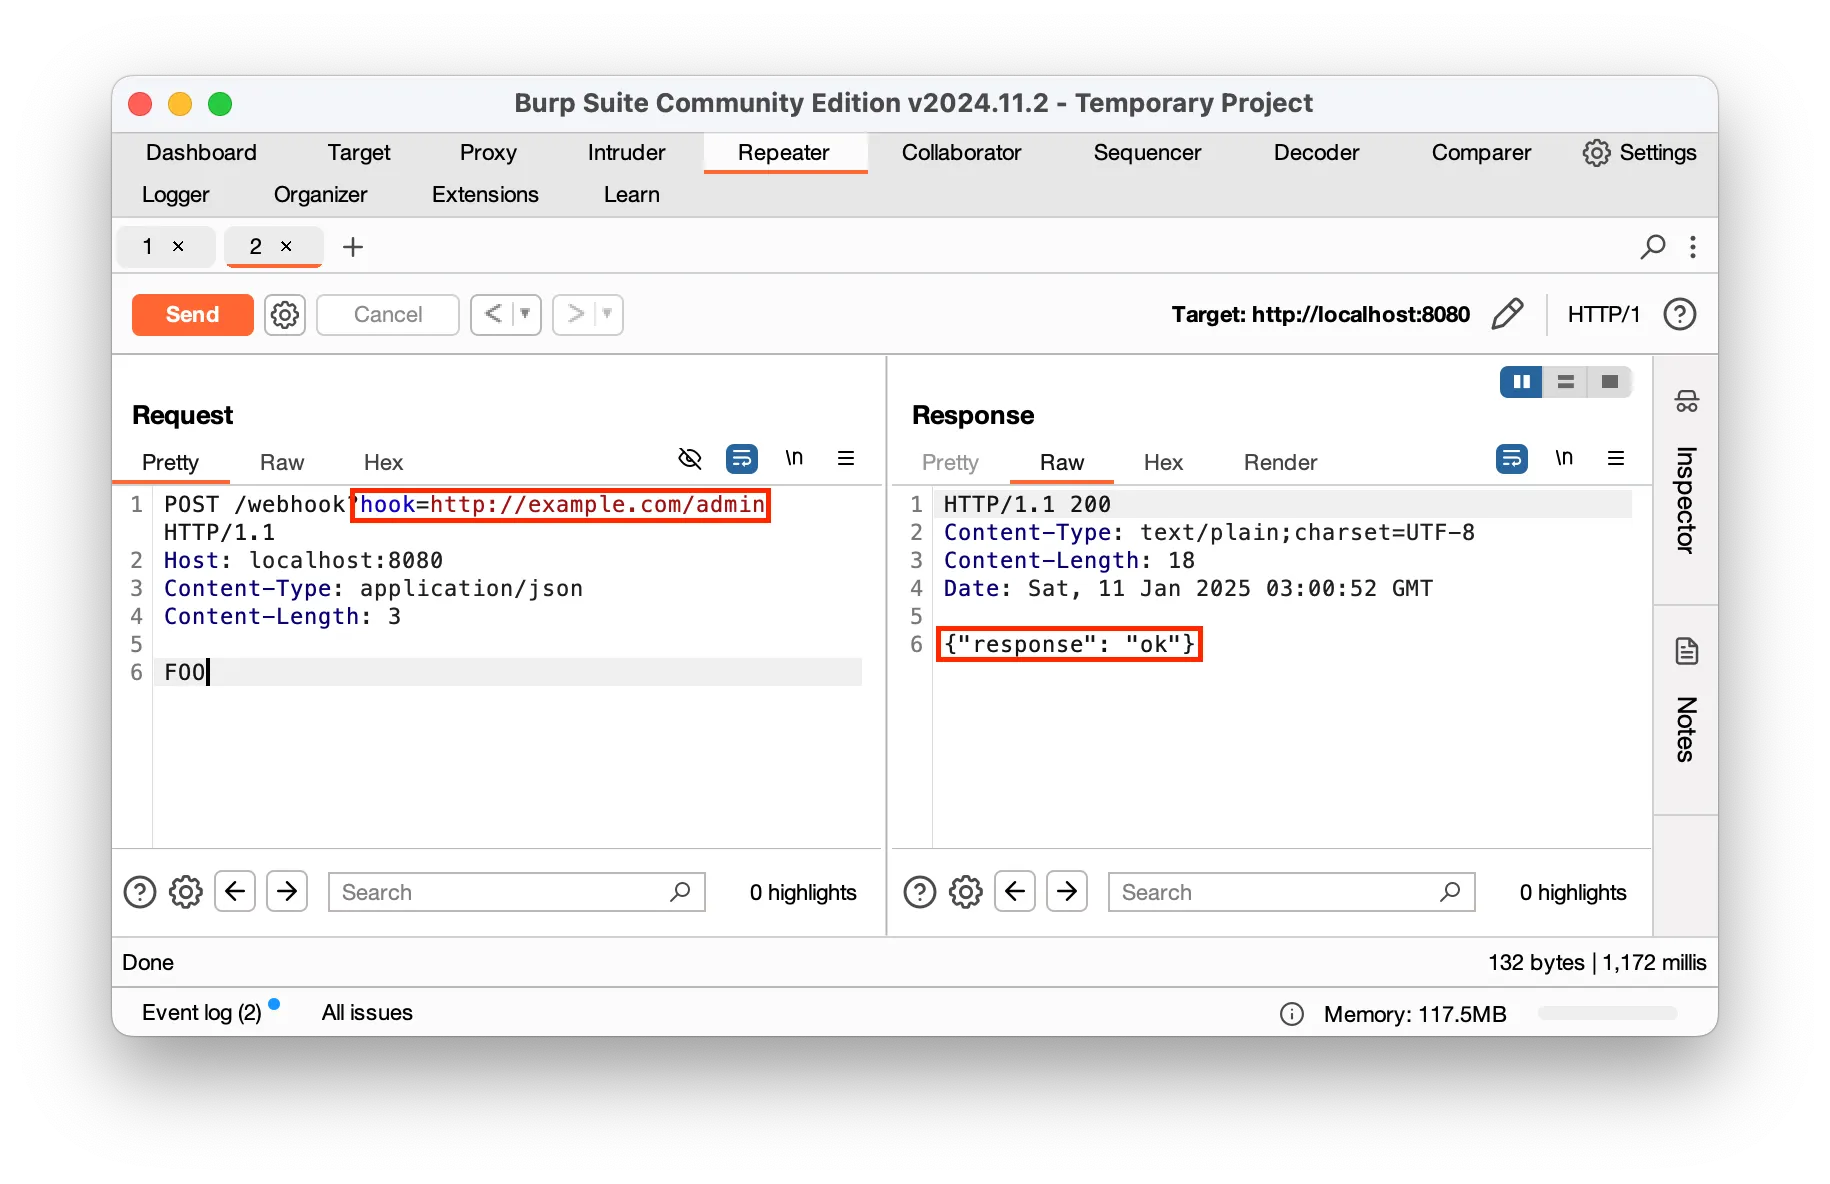Click the Cancel button
Image resolution: width=1830 pixels, height=1184 pixels.
[x=388, y=315]
